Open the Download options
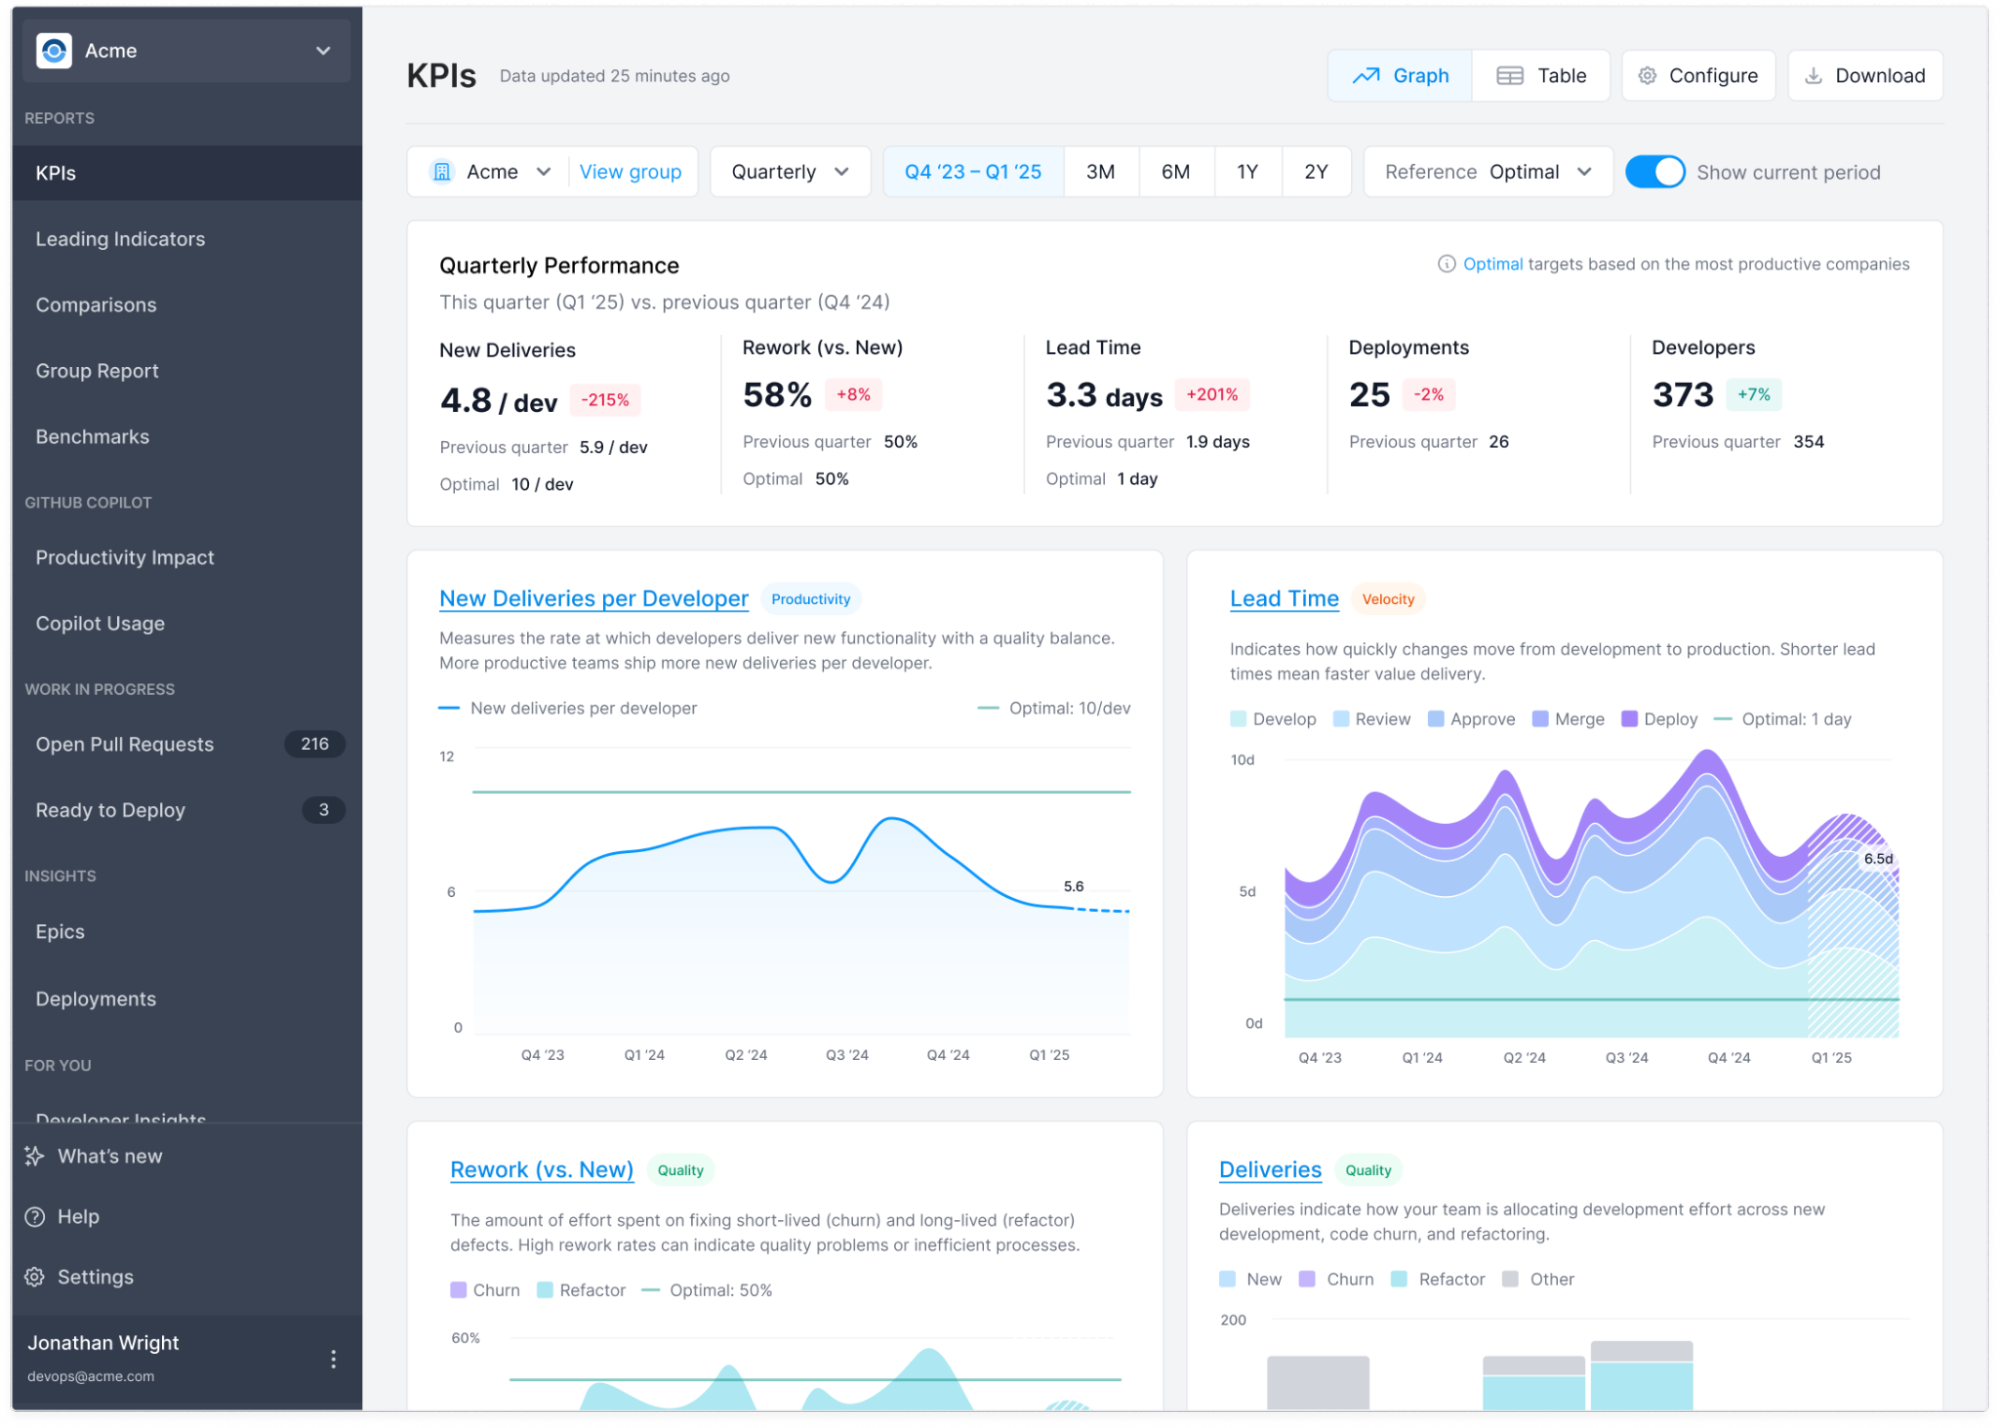 [x=1864, y=75]
